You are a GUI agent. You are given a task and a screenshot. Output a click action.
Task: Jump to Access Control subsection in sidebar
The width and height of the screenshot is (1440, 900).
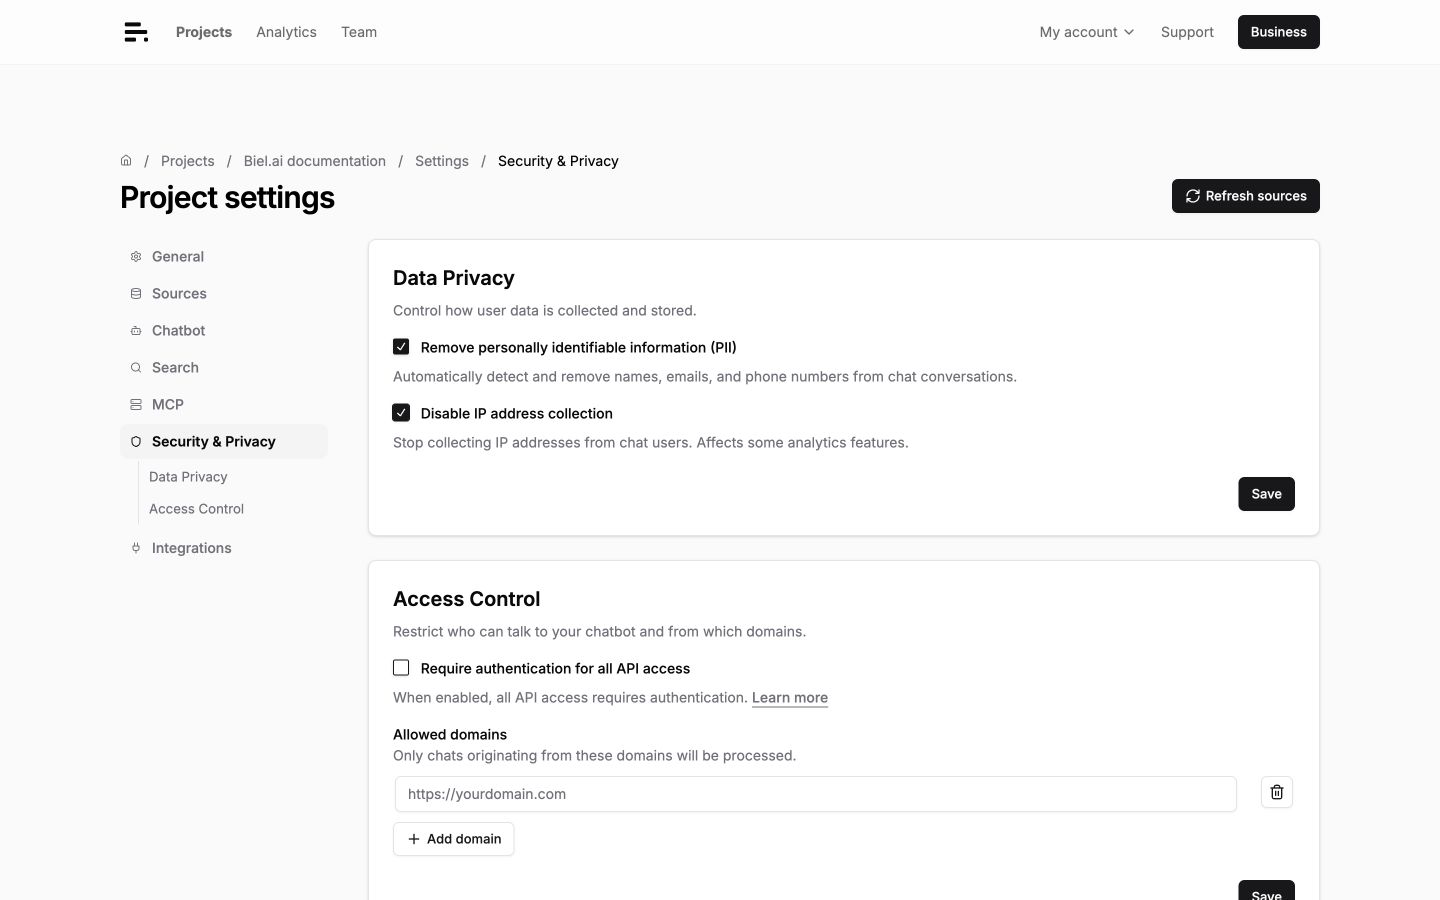196,509
